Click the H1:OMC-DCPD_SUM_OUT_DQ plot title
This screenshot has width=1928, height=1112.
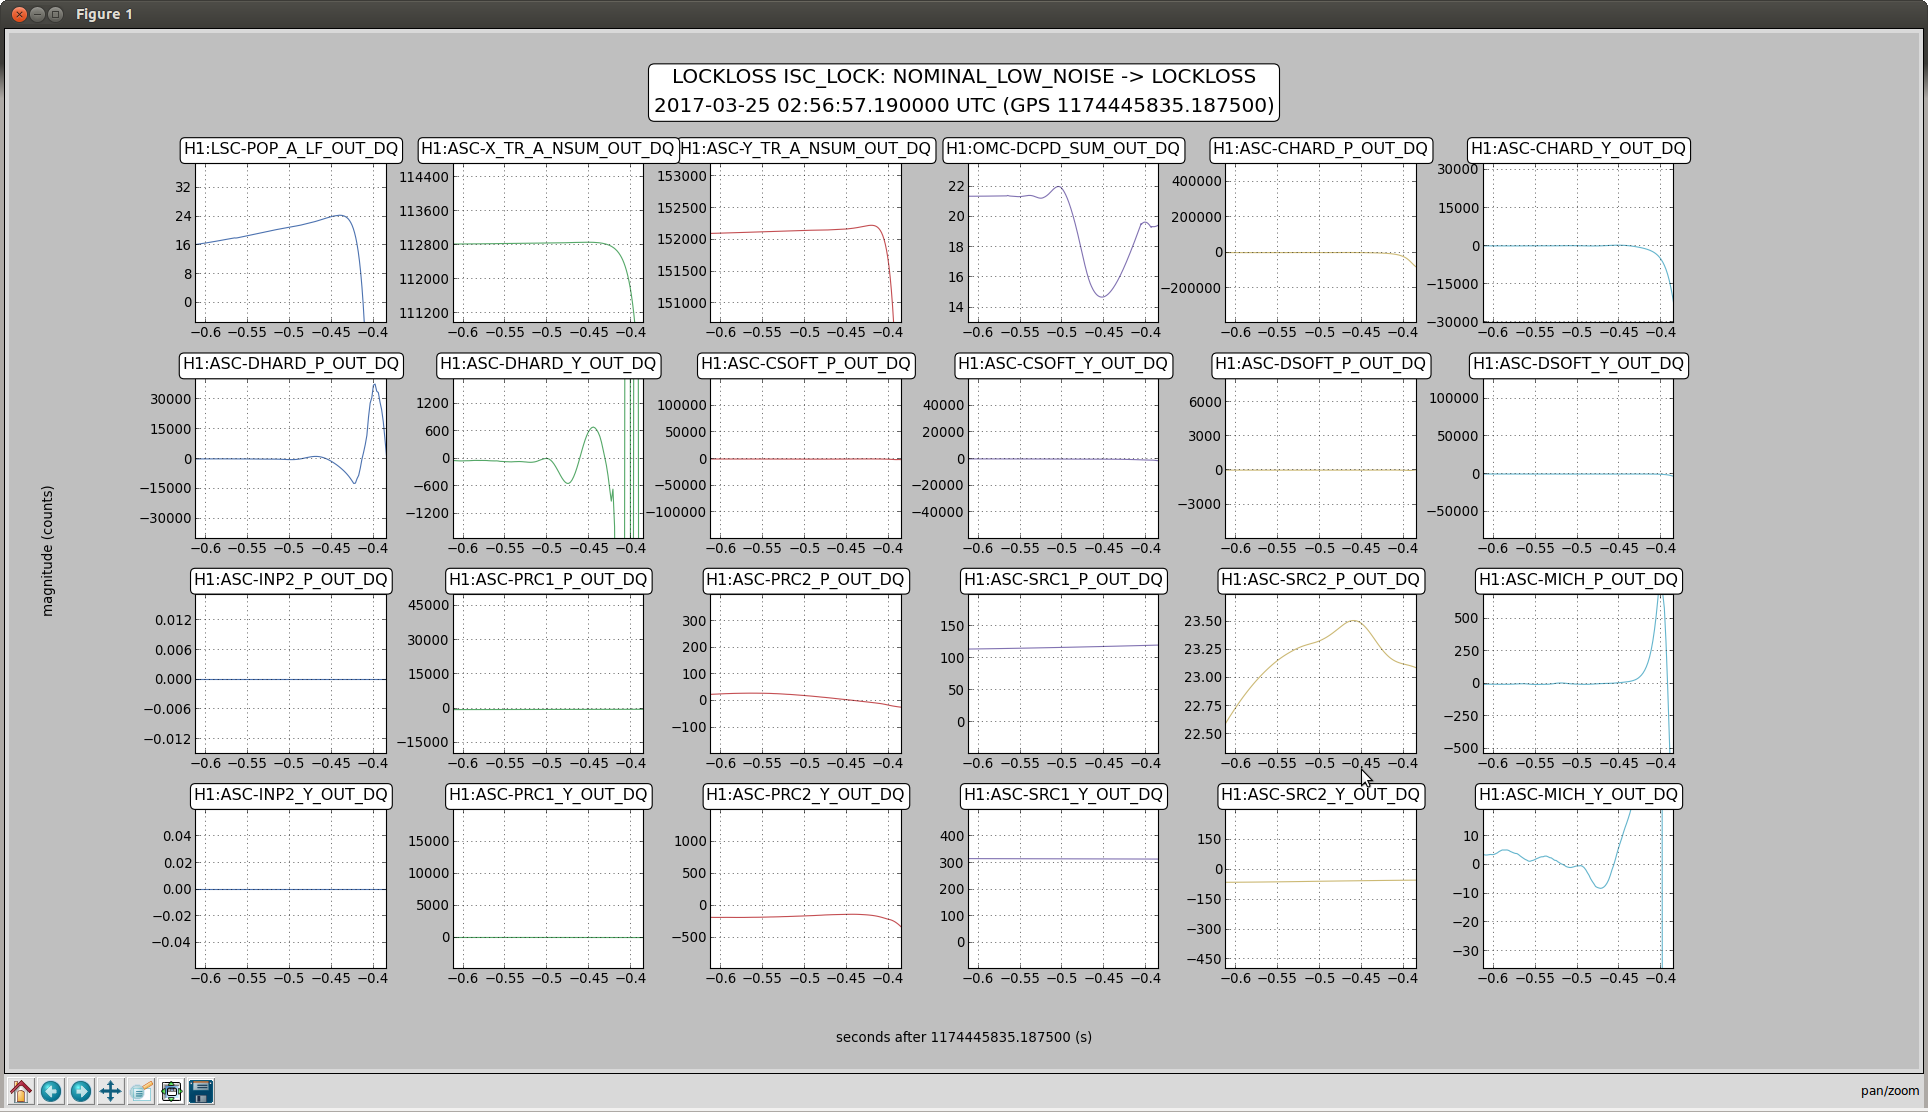pos(1063,149)
